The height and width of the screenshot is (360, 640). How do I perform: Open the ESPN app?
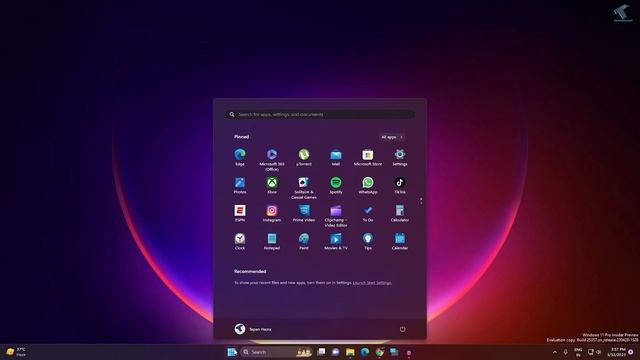tap(240, 213)
